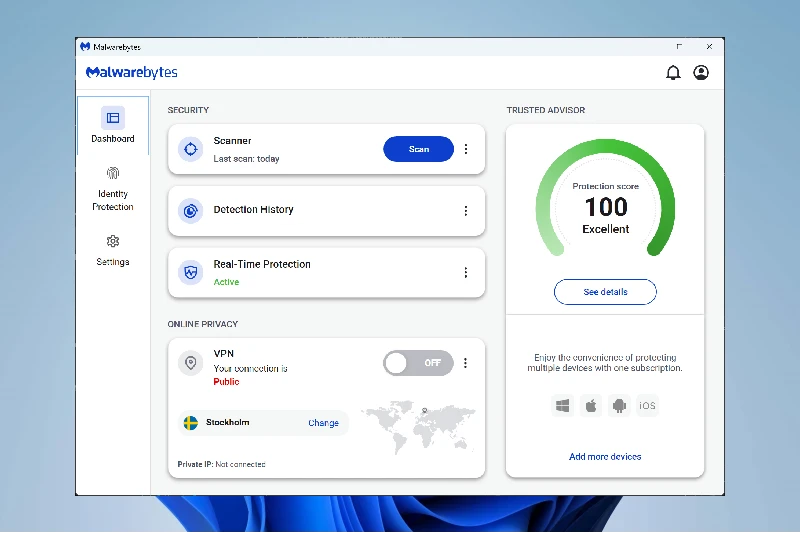
Task: Open the notifications bell
Action: click(673, 73)
